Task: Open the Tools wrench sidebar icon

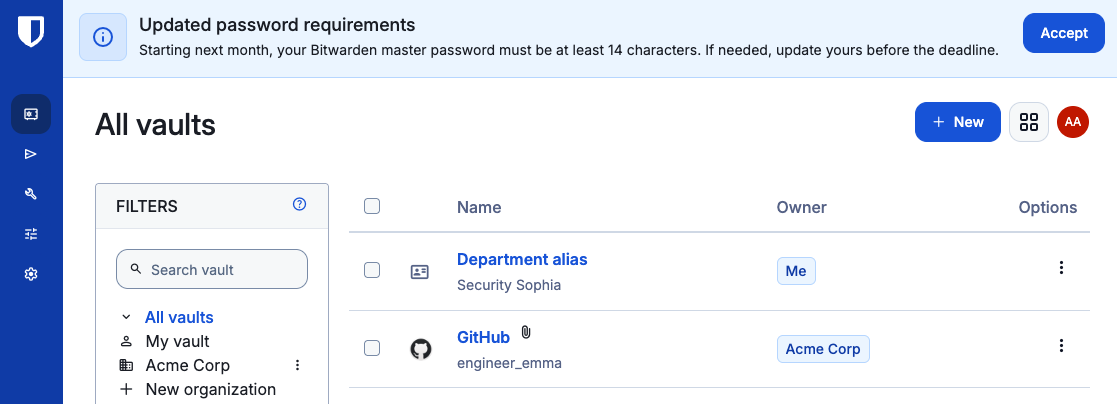Action: coord(31,194)
